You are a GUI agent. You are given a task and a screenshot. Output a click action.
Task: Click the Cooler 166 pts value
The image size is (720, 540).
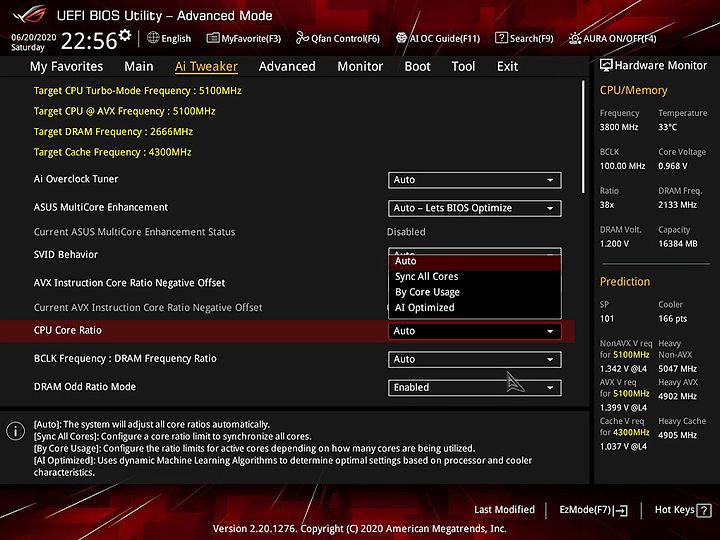pos(673,319)
